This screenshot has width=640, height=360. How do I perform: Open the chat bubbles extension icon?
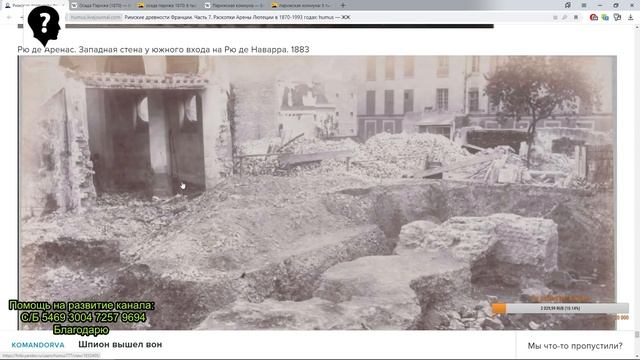coord(617,17)
